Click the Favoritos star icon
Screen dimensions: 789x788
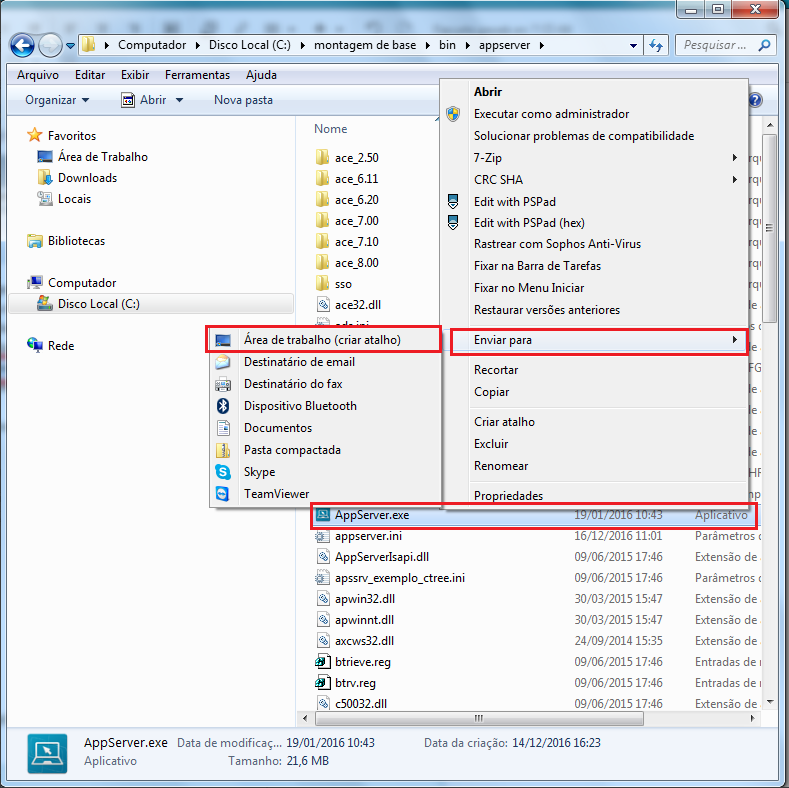(35, 135)
